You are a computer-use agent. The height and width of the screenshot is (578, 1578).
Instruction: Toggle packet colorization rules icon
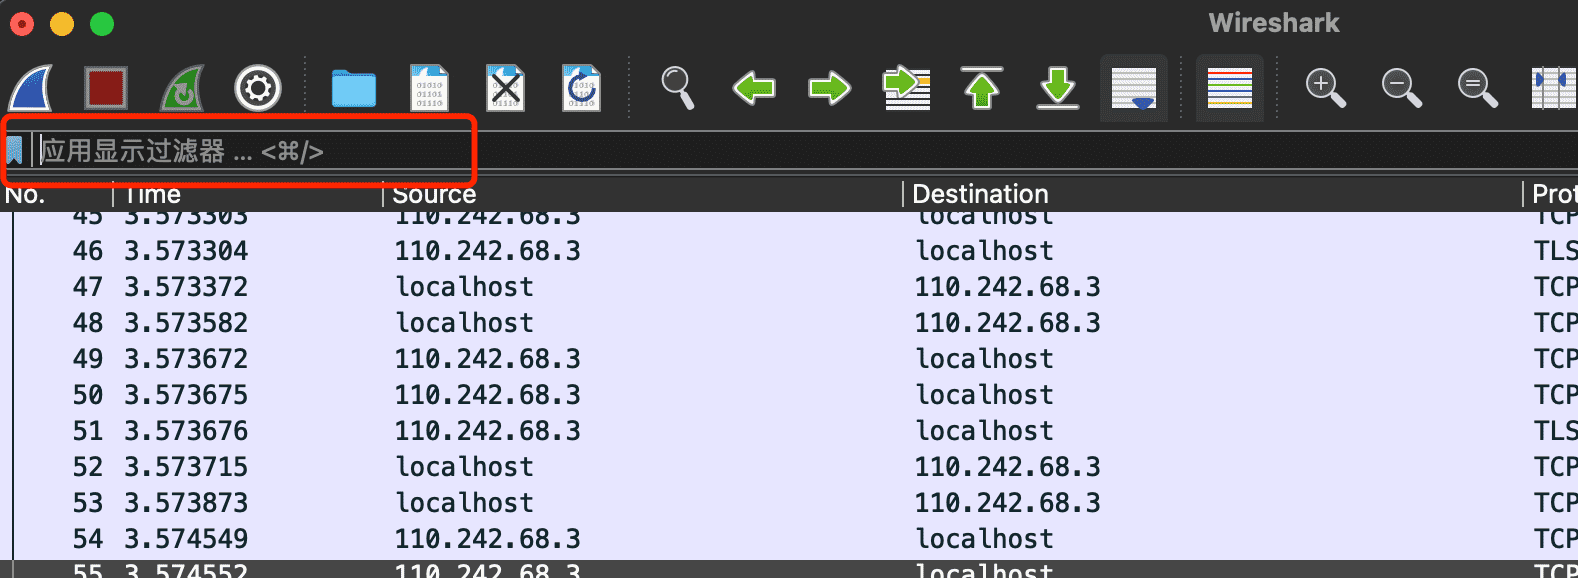[1230, 88]
